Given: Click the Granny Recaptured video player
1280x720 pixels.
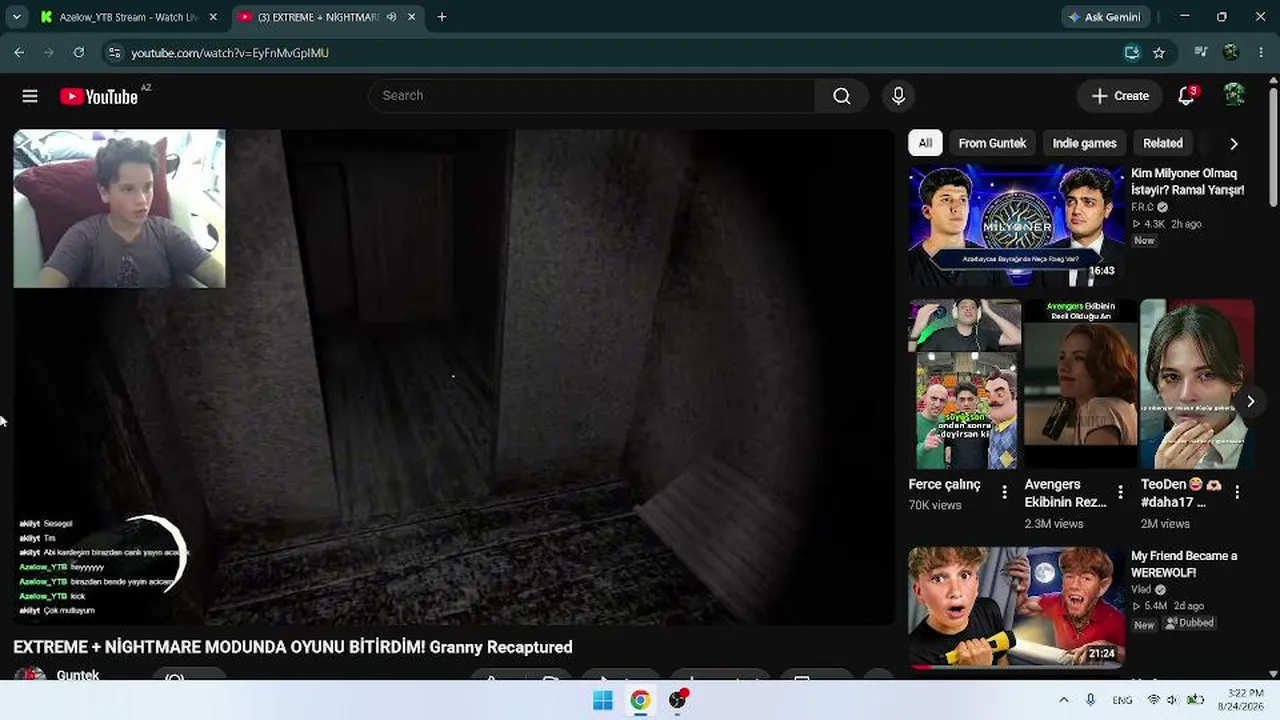Looking at the screenshot, I should (x=454, y=377).
